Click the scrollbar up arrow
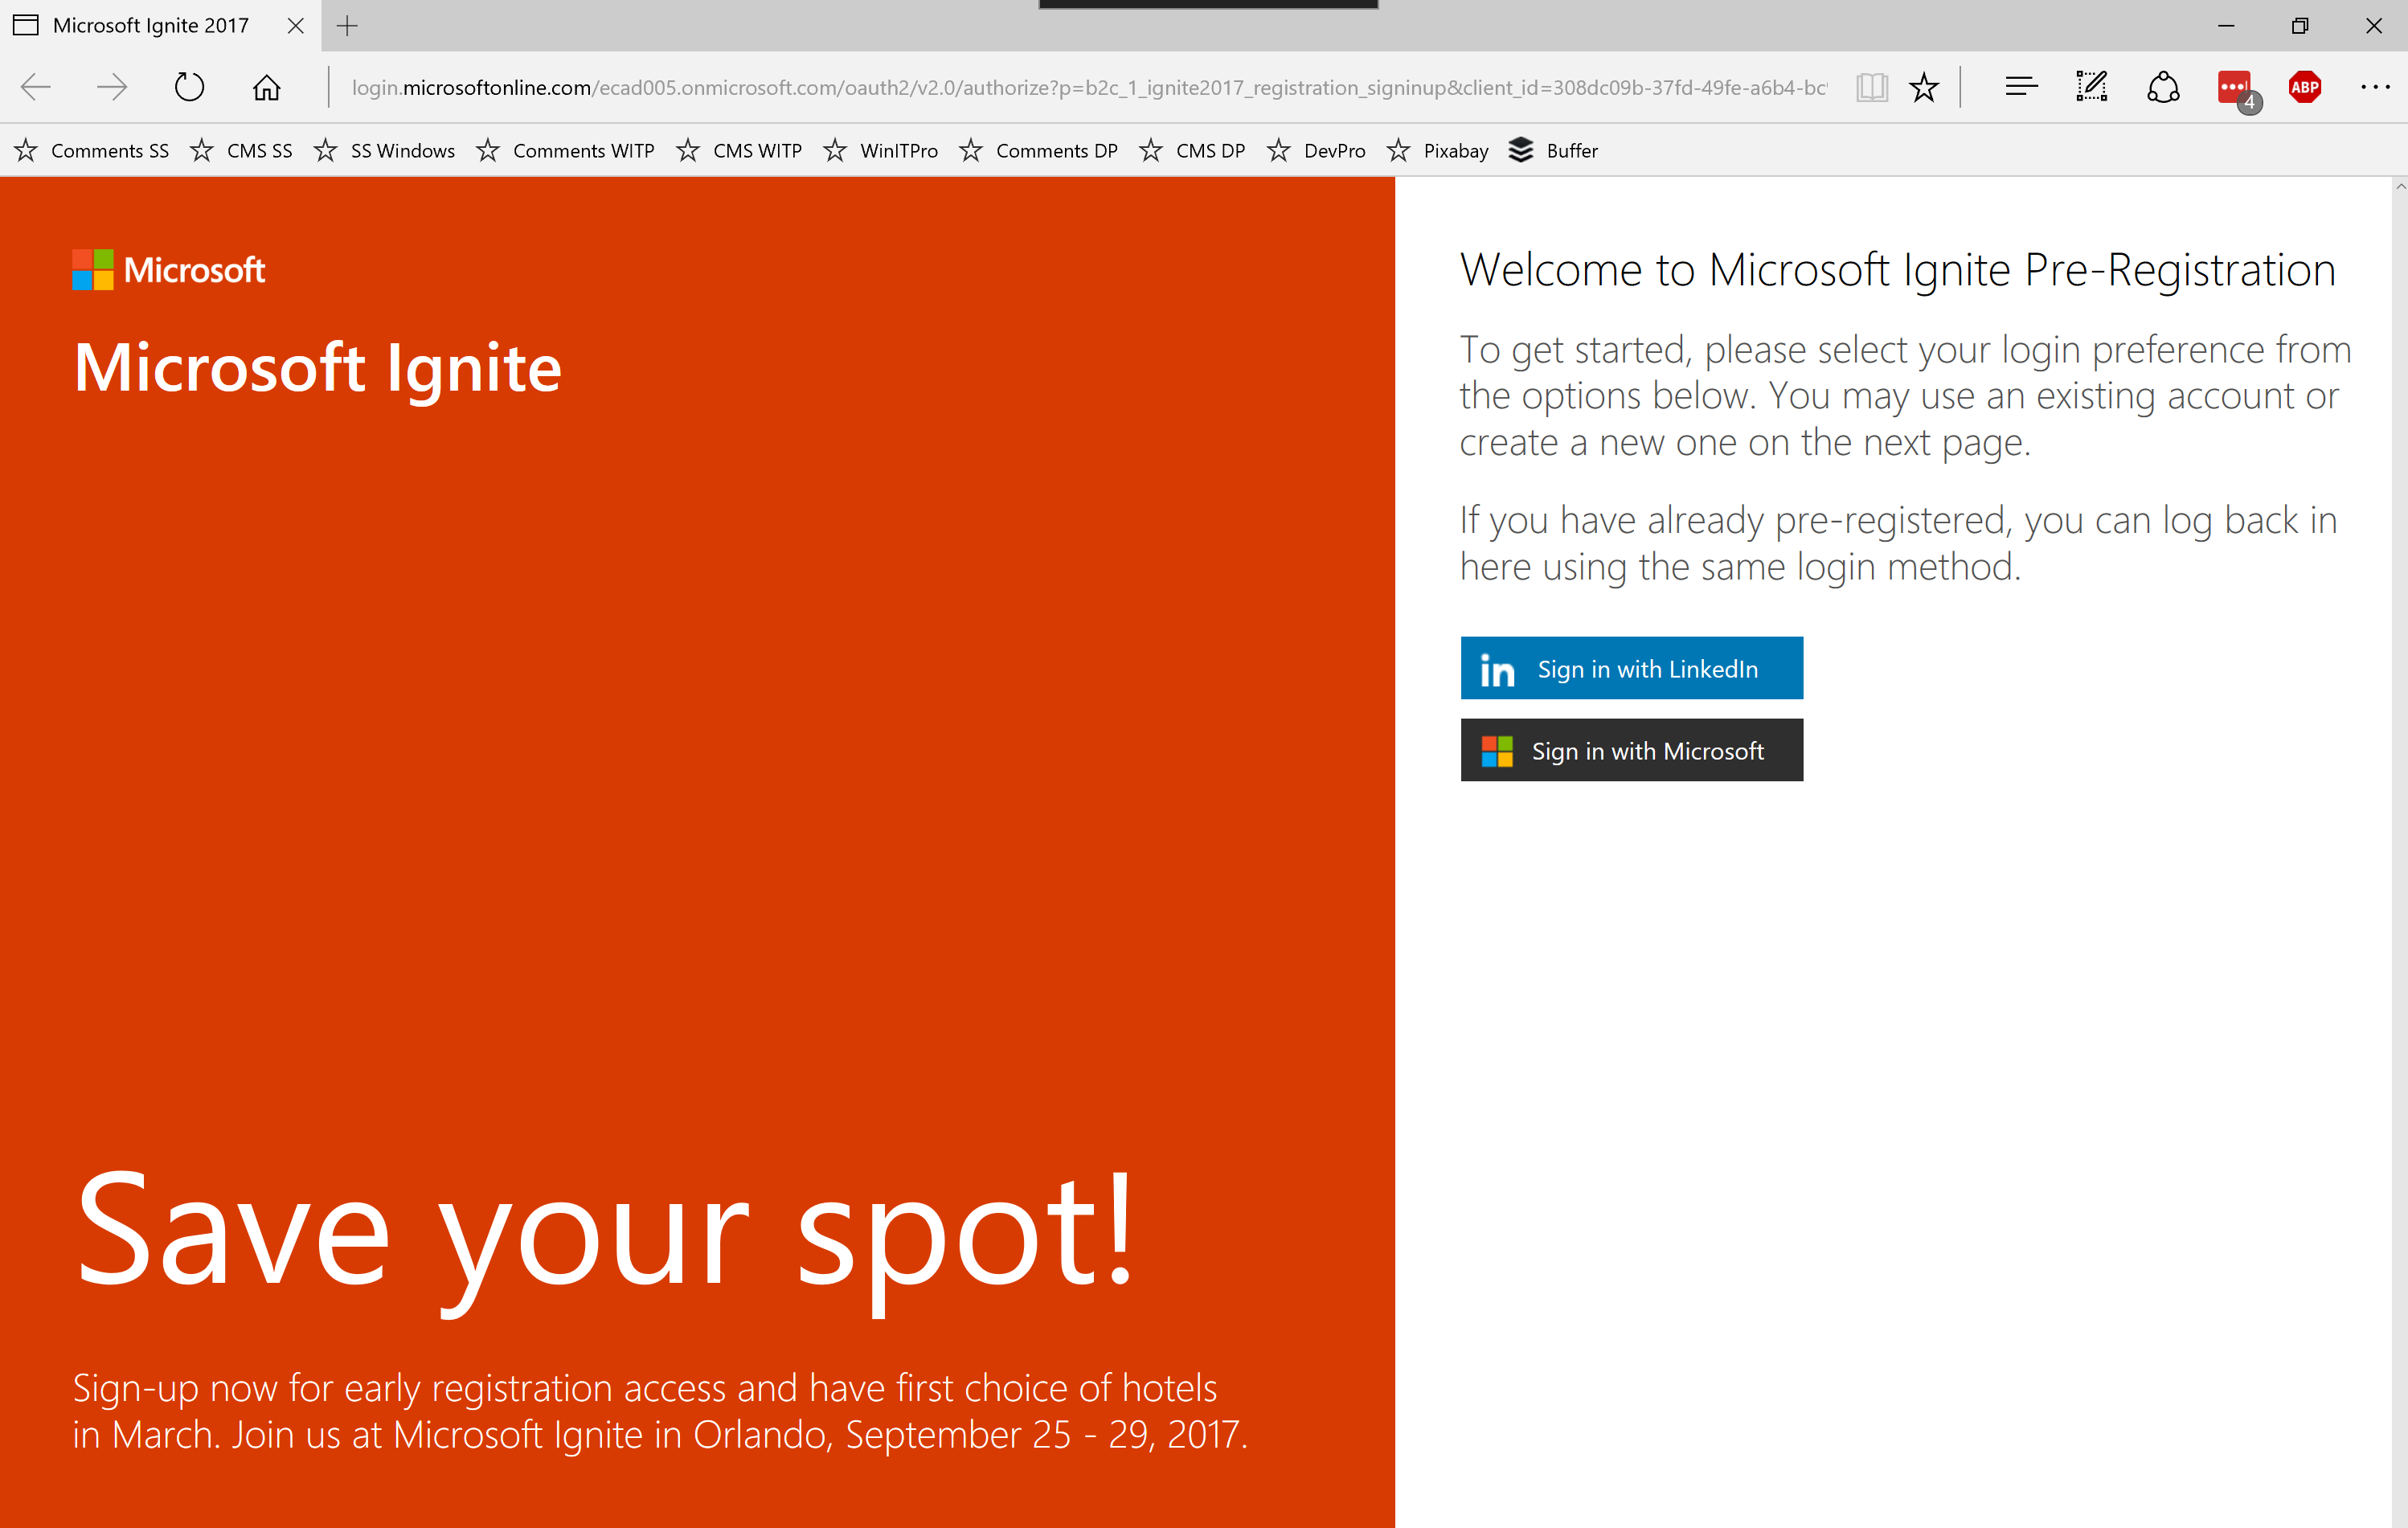The image size is (2408, 1528). coord(2399,187)
